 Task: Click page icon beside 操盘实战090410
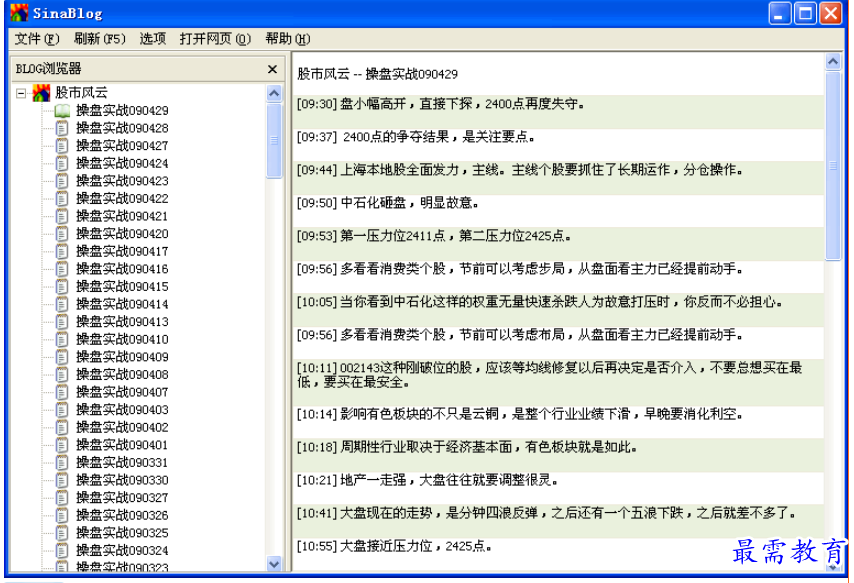[x=62, y=339]
